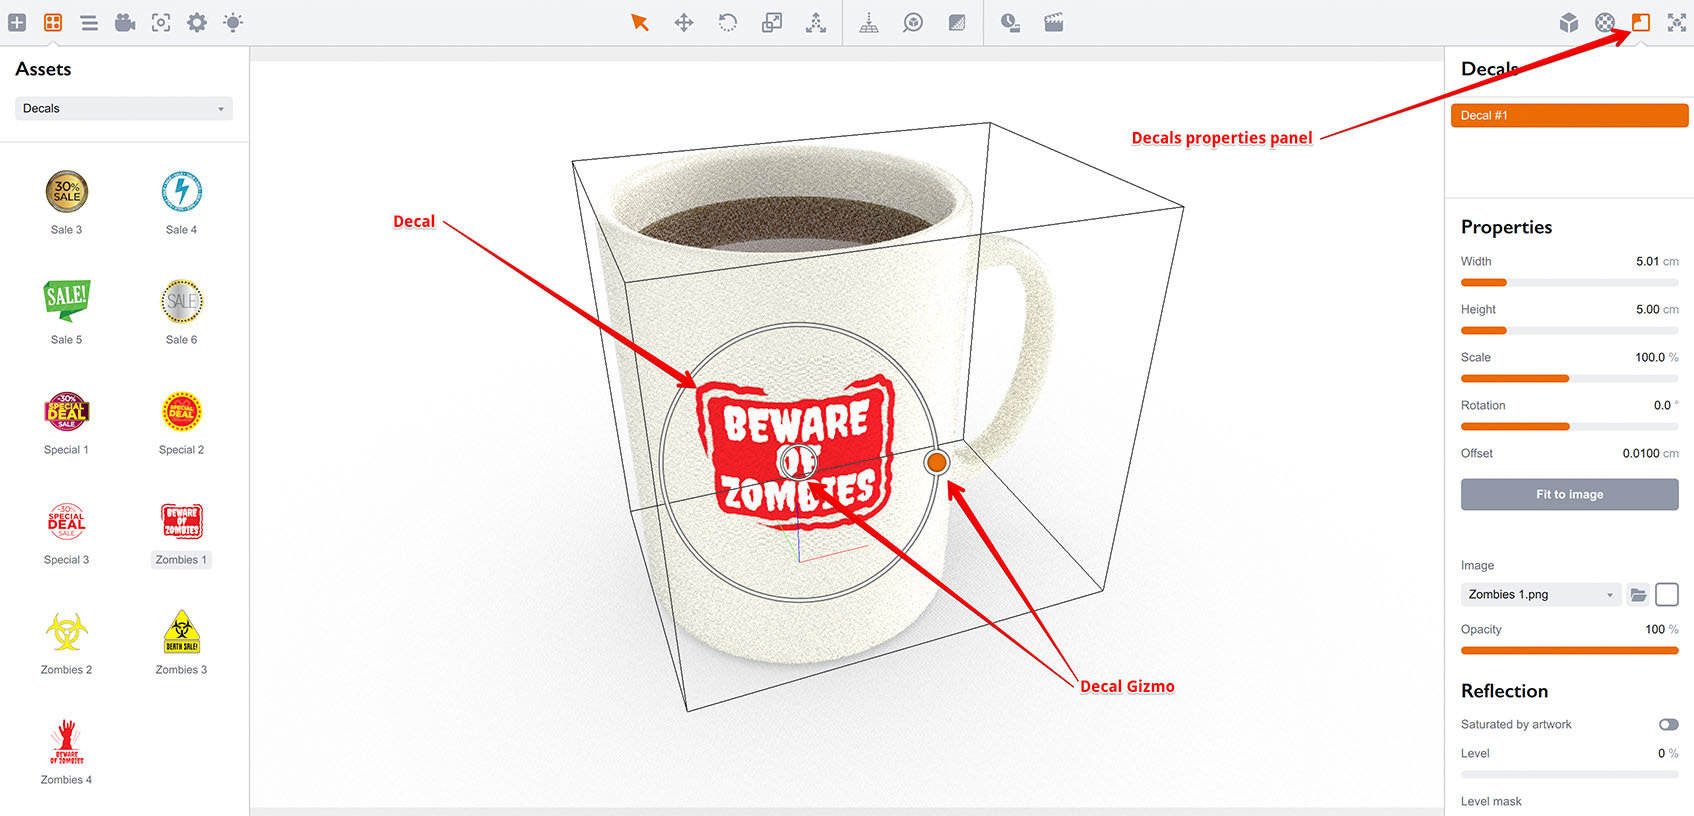
Task: Adjust the Reflection Level slider
Action: (1570, 775)
